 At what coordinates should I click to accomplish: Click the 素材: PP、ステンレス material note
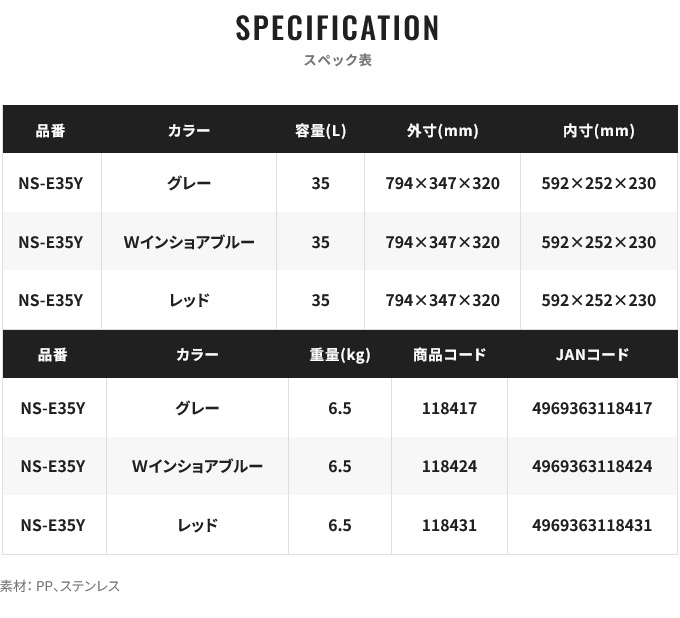pyautogui.click(x=60, y=586)
